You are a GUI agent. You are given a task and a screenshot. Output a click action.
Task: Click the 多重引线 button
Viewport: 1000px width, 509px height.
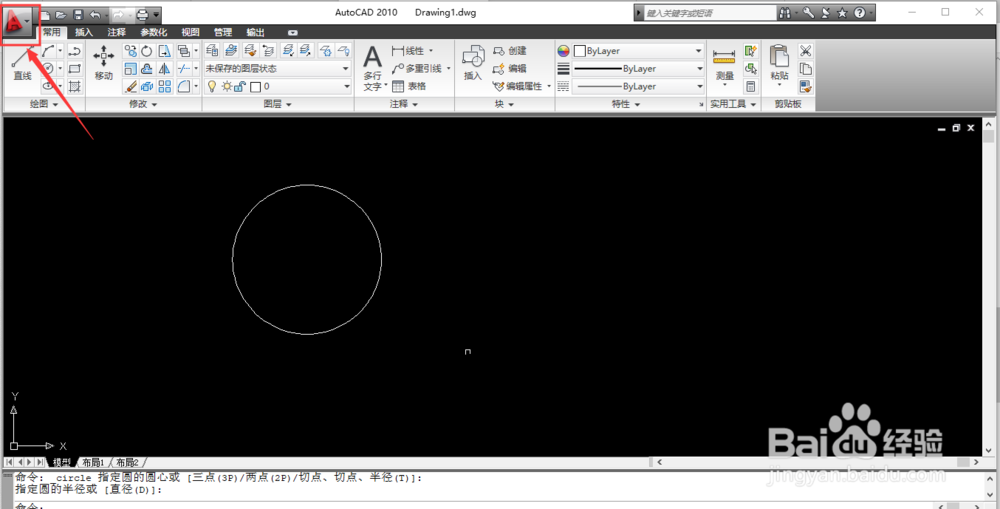pyautogui.click(x=420, y=68)
